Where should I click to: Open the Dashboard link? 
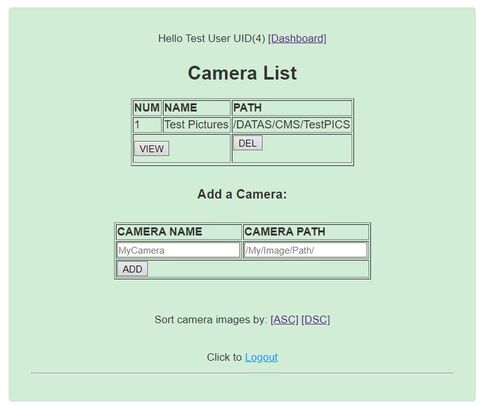[297, 38]
